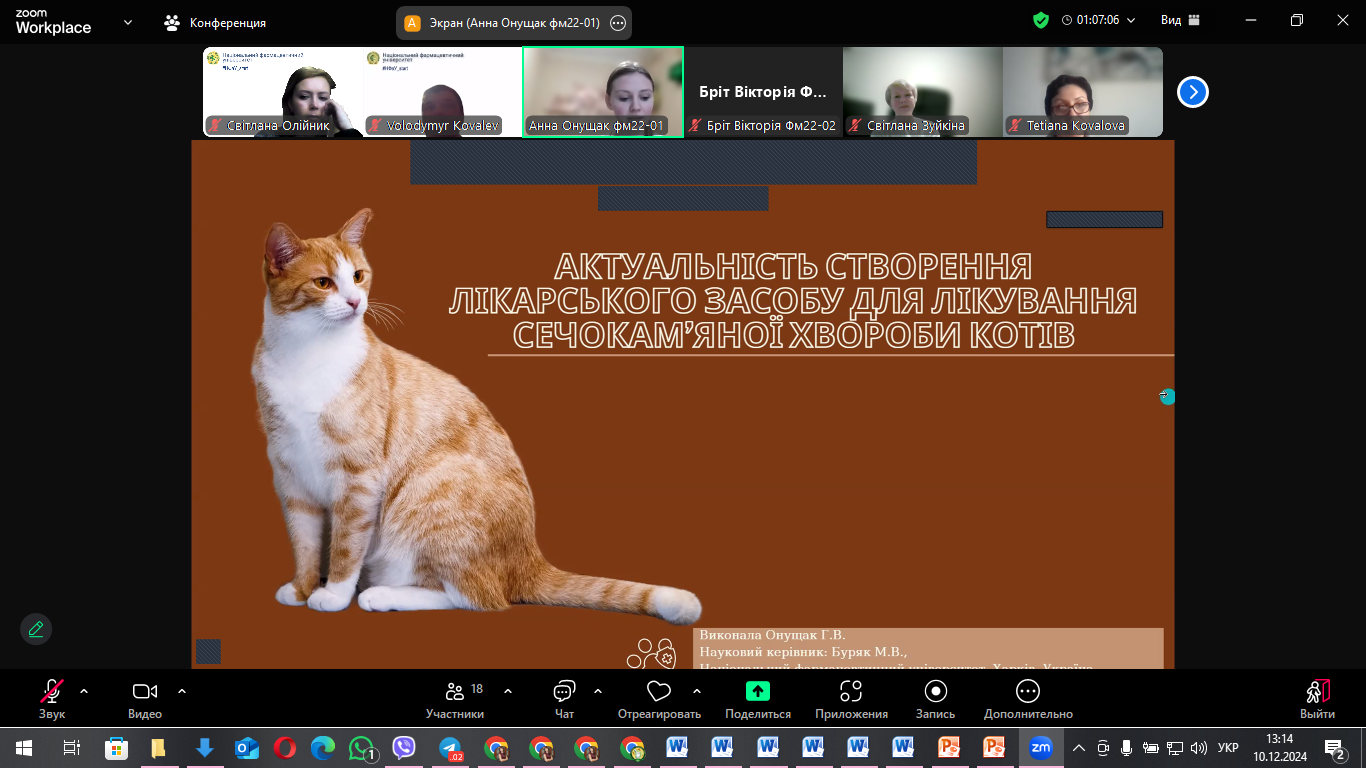1366x768 pixels.
Task: Open the Дополнительно more options menu
Action: pos(1028,698)
